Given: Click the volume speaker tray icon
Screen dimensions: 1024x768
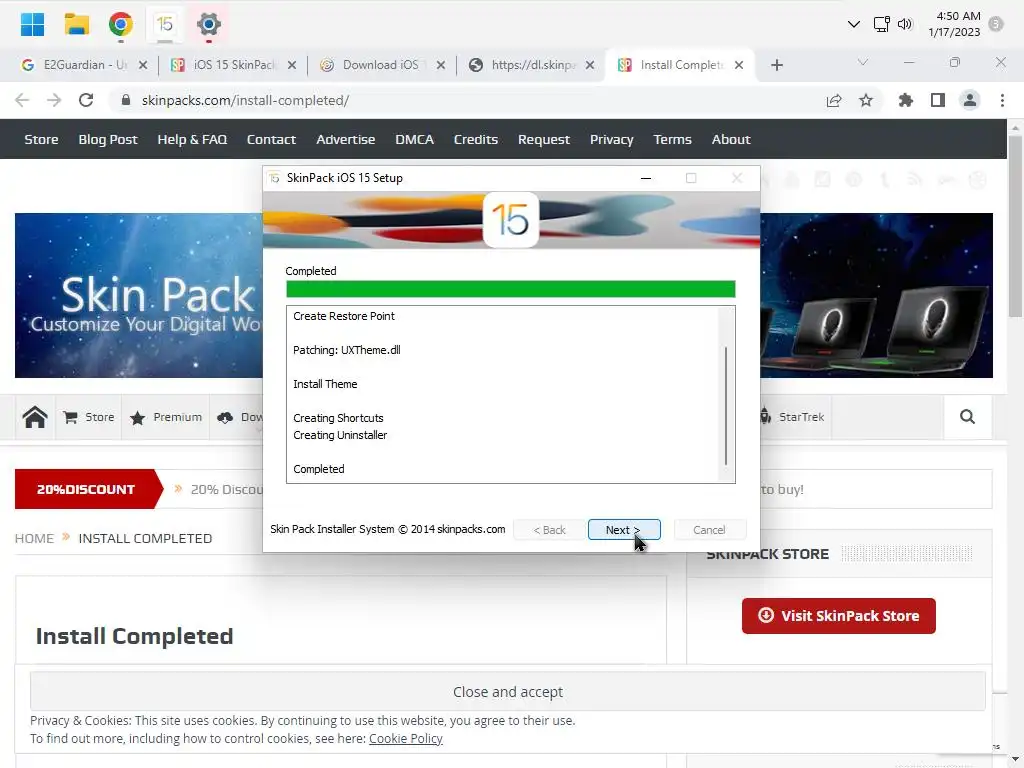Looking at the screenshot, I should coord(904,25).
